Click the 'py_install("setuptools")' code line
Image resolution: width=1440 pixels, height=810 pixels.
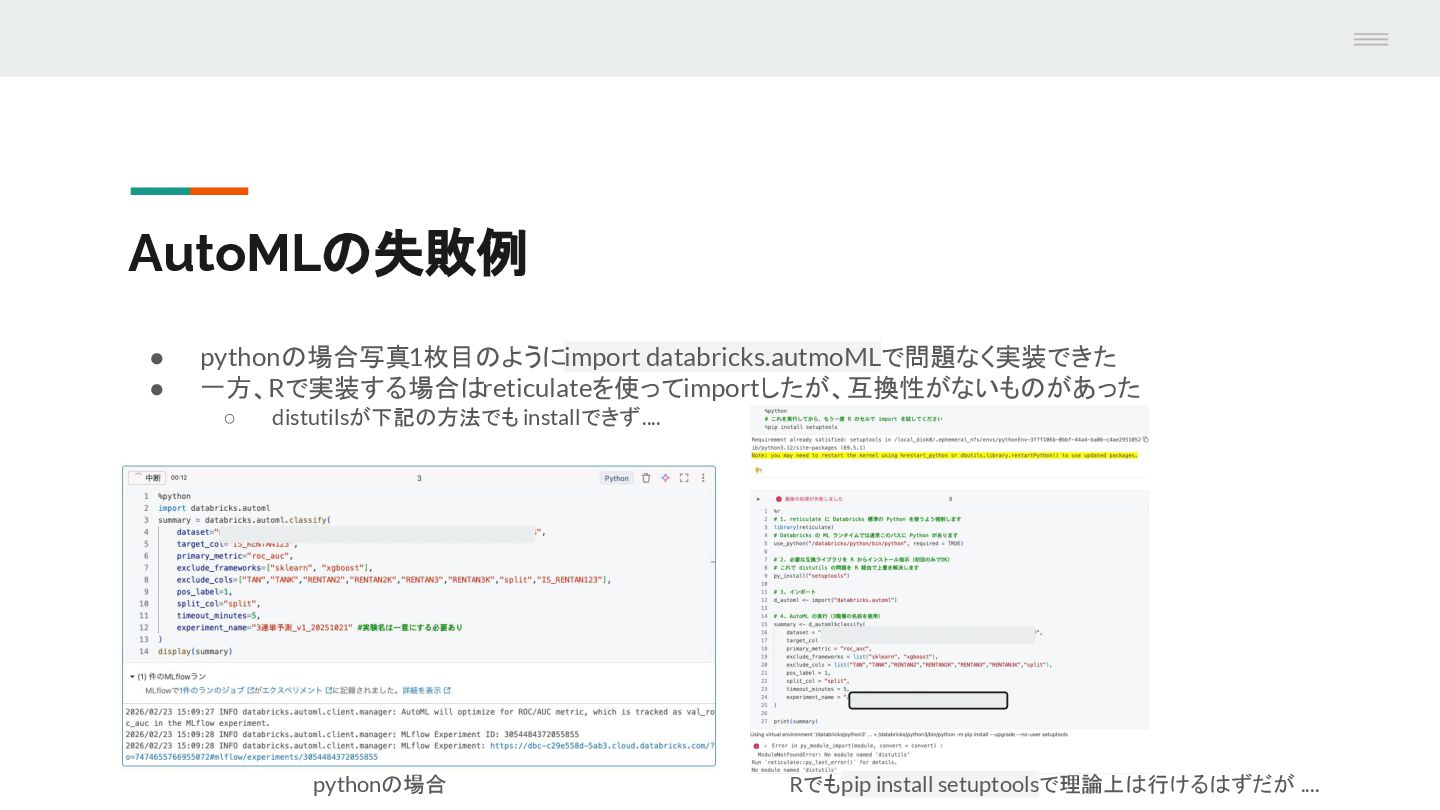coord(811,575)
